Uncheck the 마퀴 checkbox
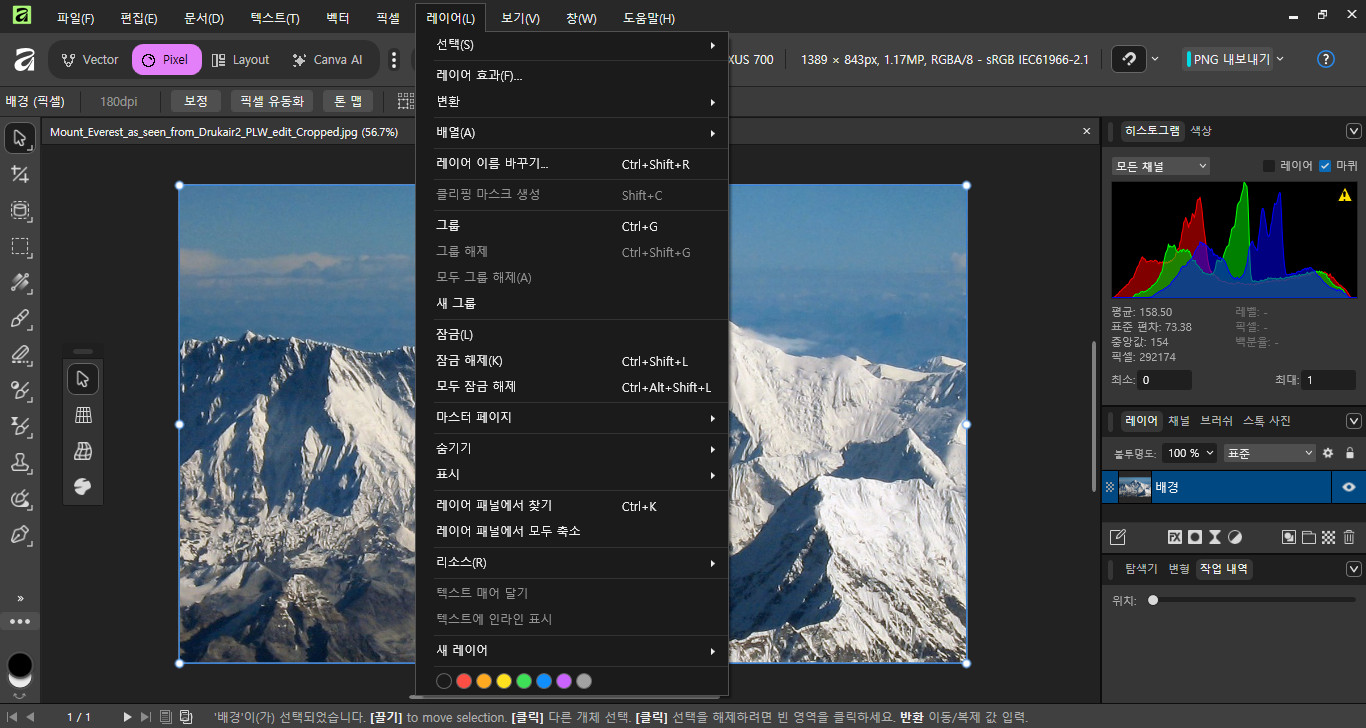Viewport: 1366px width, 728px height. 1325,166
